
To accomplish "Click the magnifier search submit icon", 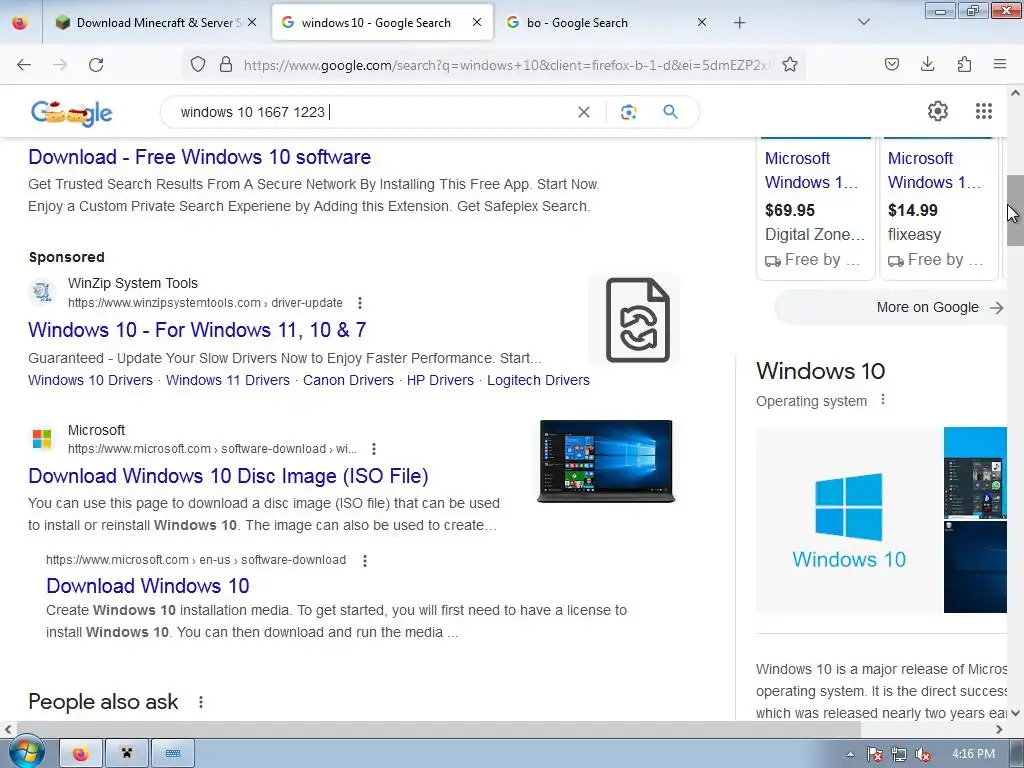I will [670, 112].
